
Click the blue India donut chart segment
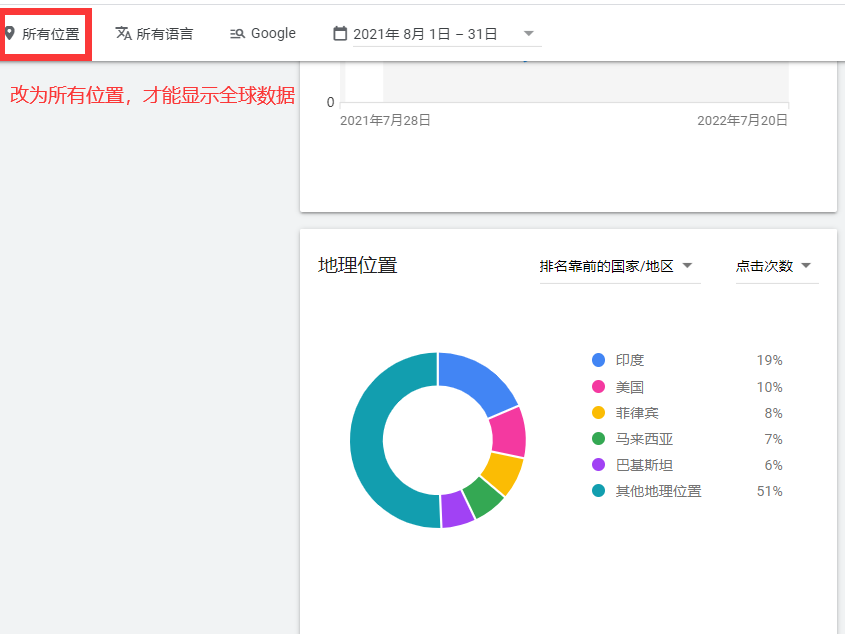pyautogui.click(x=478, y=382)
